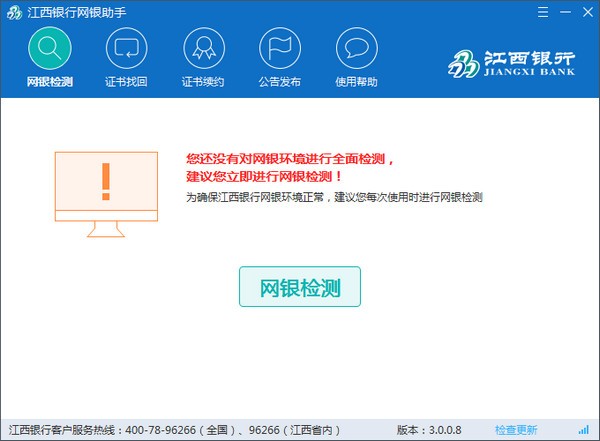Image resolution: width=600 pixels, height=441 pixels.
Task: Open the 证书找回 certificate recovery icon
Action: tap(126, 49)
